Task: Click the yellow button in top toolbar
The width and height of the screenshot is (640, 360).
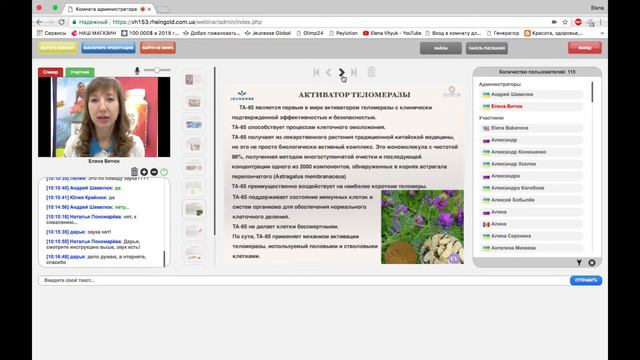Action: [58, 48]
